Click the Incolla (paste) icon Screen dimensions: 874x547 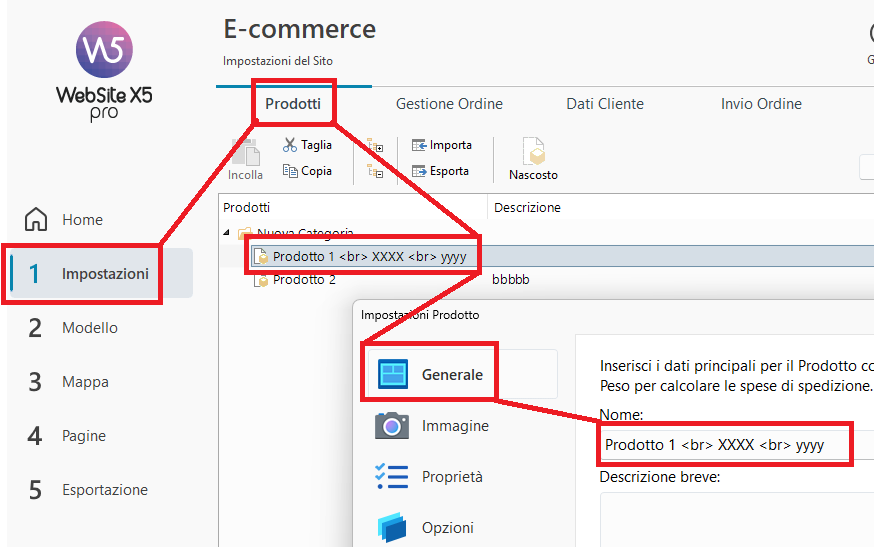pos(245,159)
